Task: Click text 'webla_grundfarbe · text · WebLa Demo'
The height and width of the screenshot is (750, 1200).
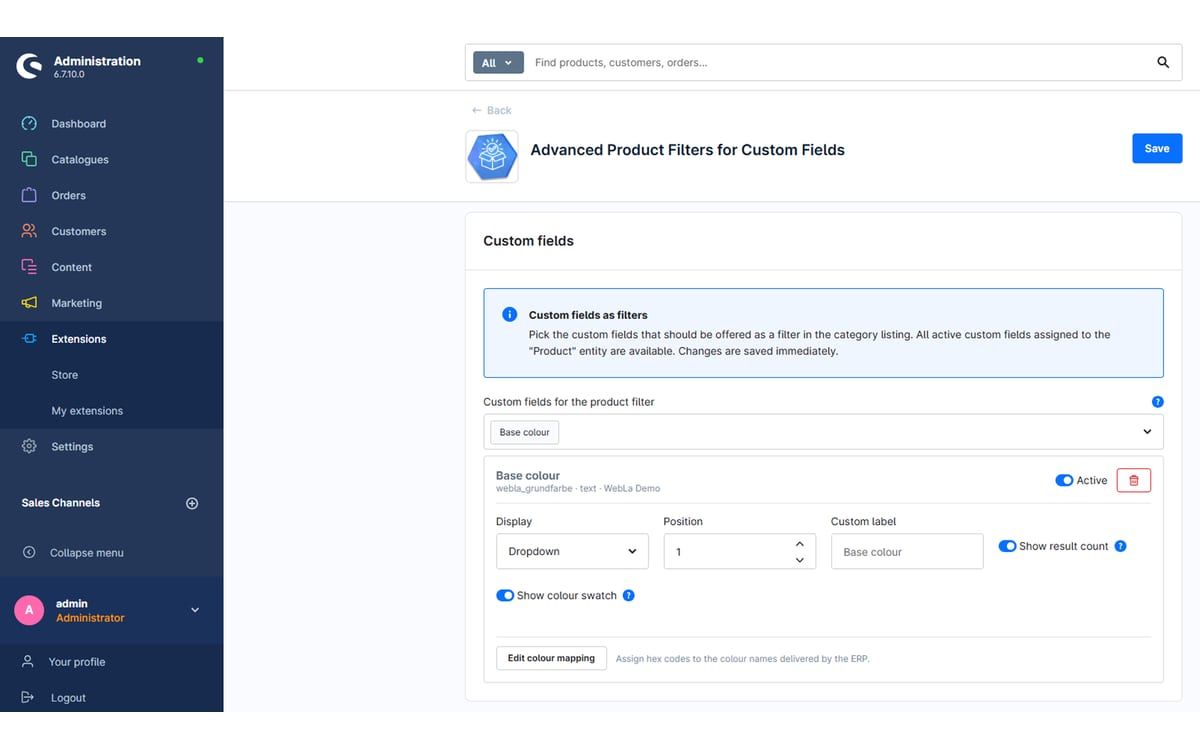Action: coord(578,489)
